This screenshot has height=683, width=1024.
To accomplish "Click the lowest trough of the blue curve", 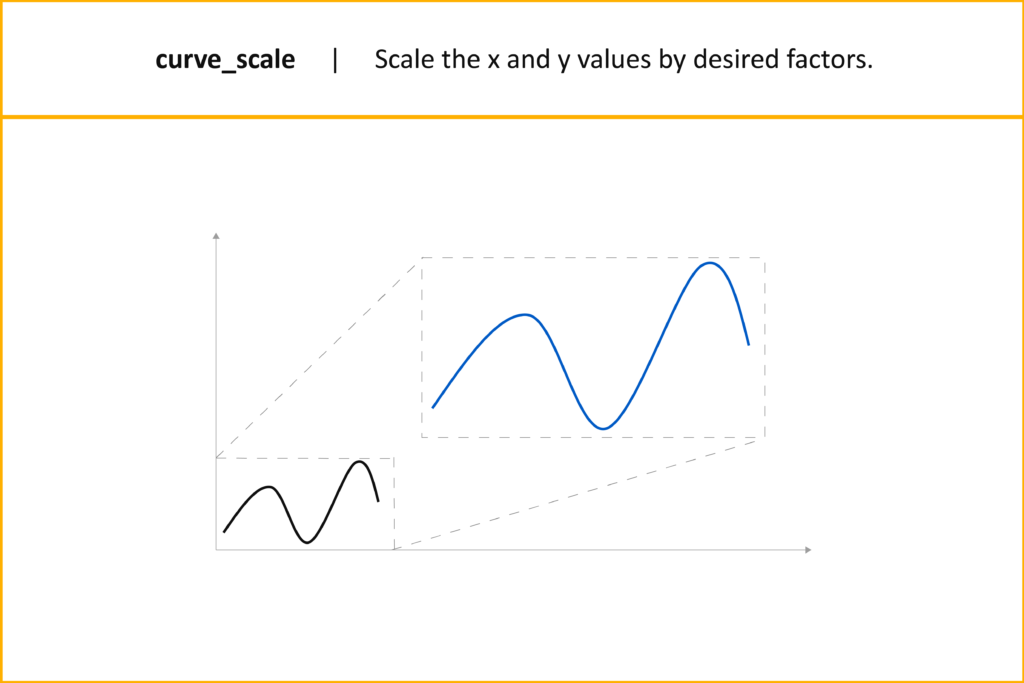I will (603, 428).
